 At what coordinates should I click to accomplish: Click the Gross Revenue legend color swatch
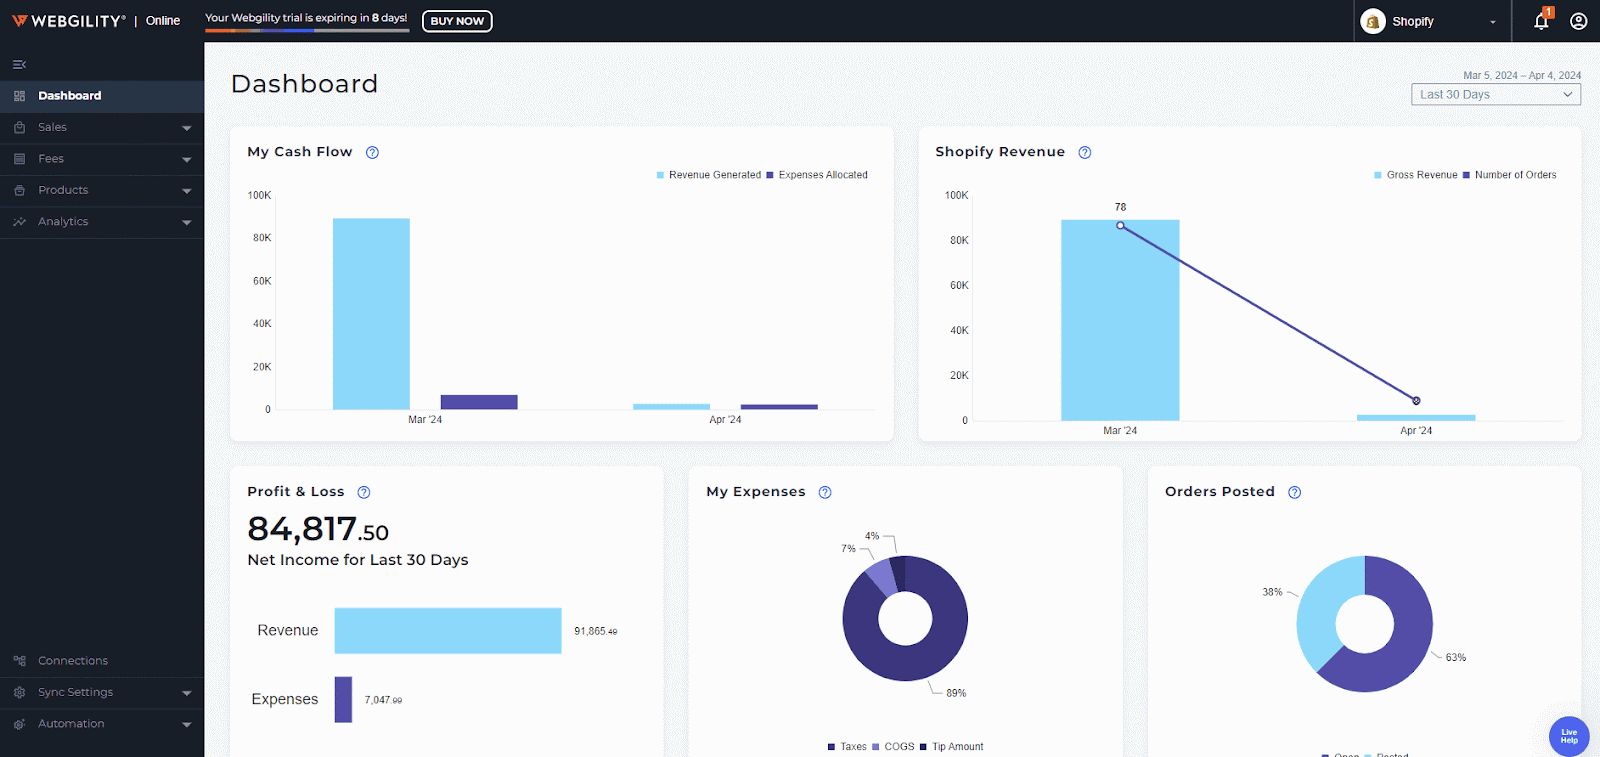click(1378, 175)
